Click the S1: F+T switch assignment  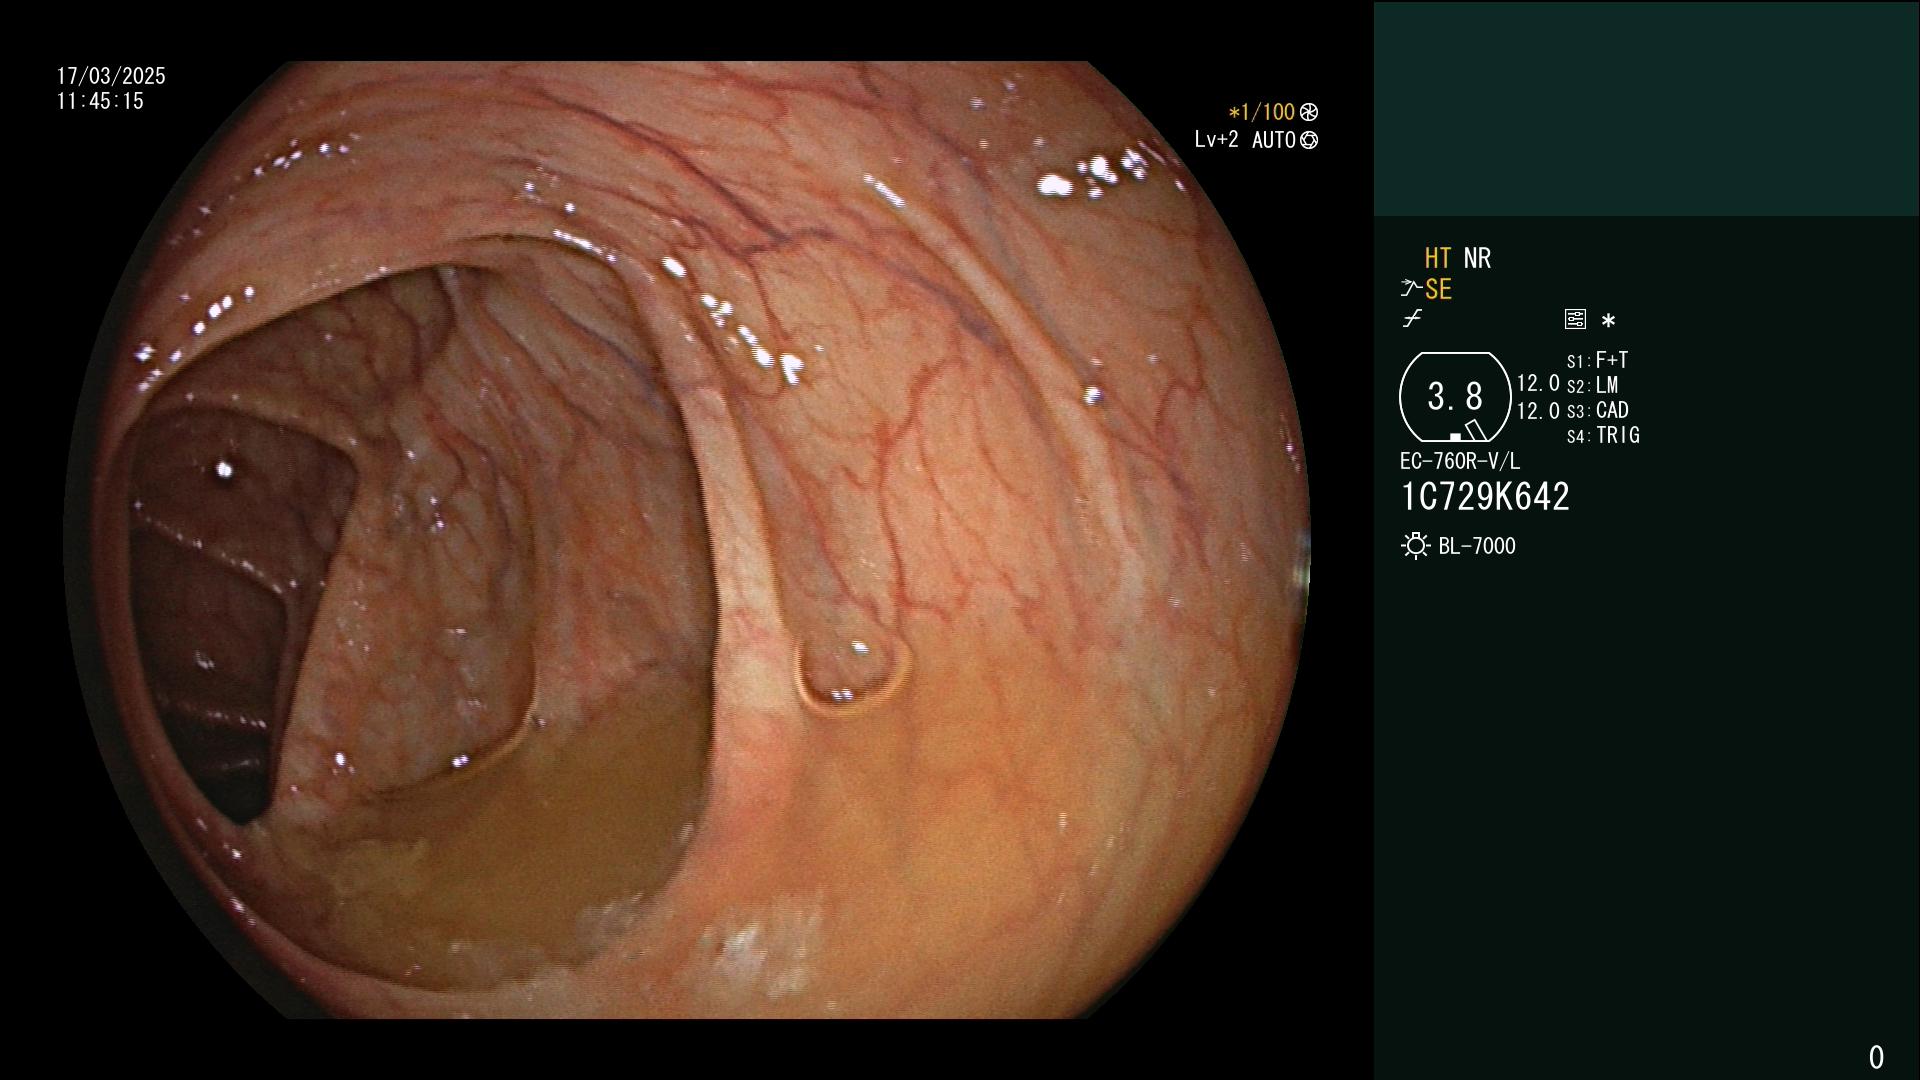[1598, 360]
